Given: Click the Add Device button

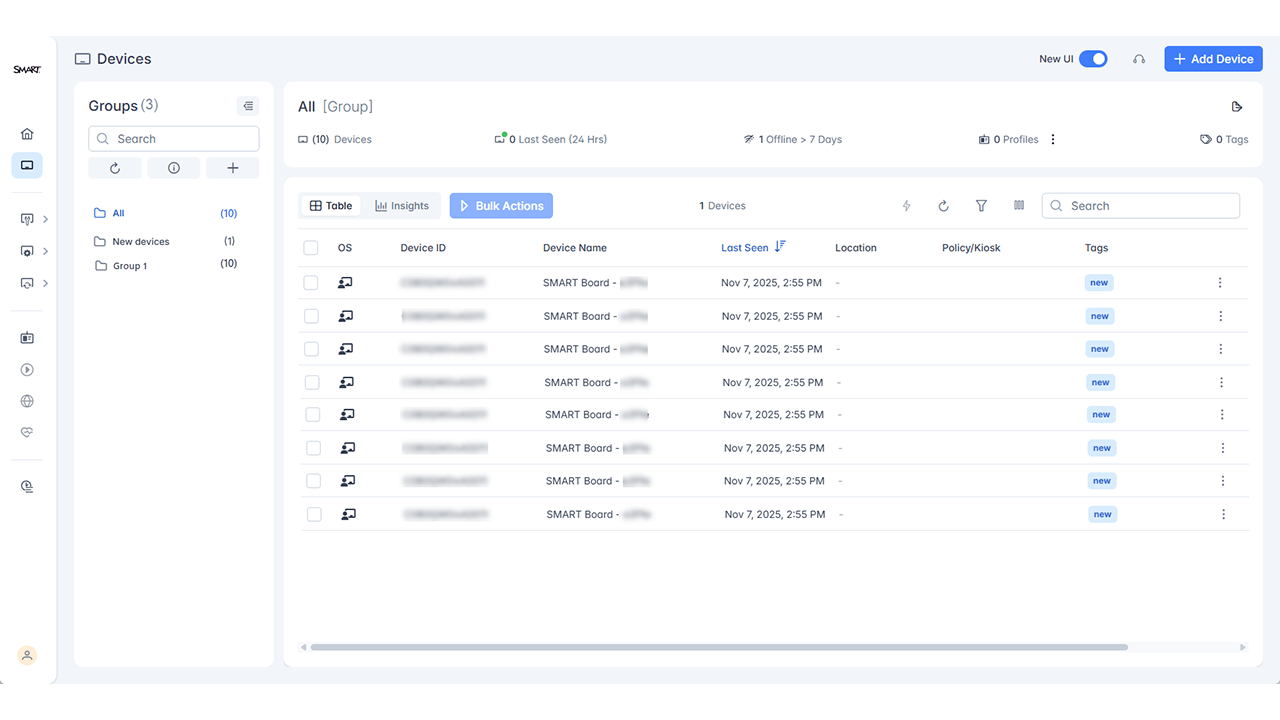Looking at the screenshot, I should 1213,58.
